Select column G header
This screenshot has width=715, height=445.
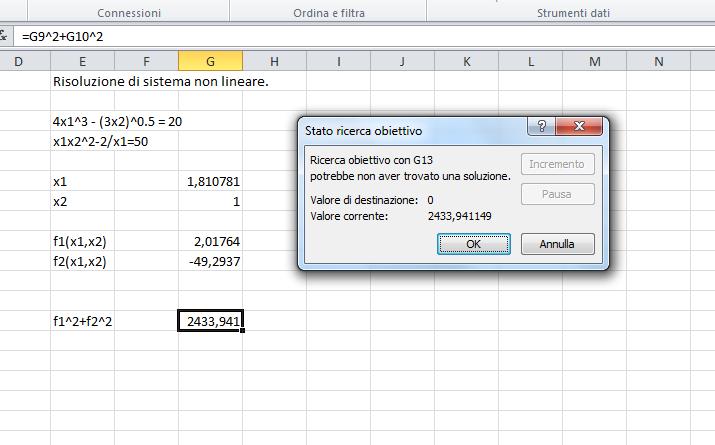[210, 62]
